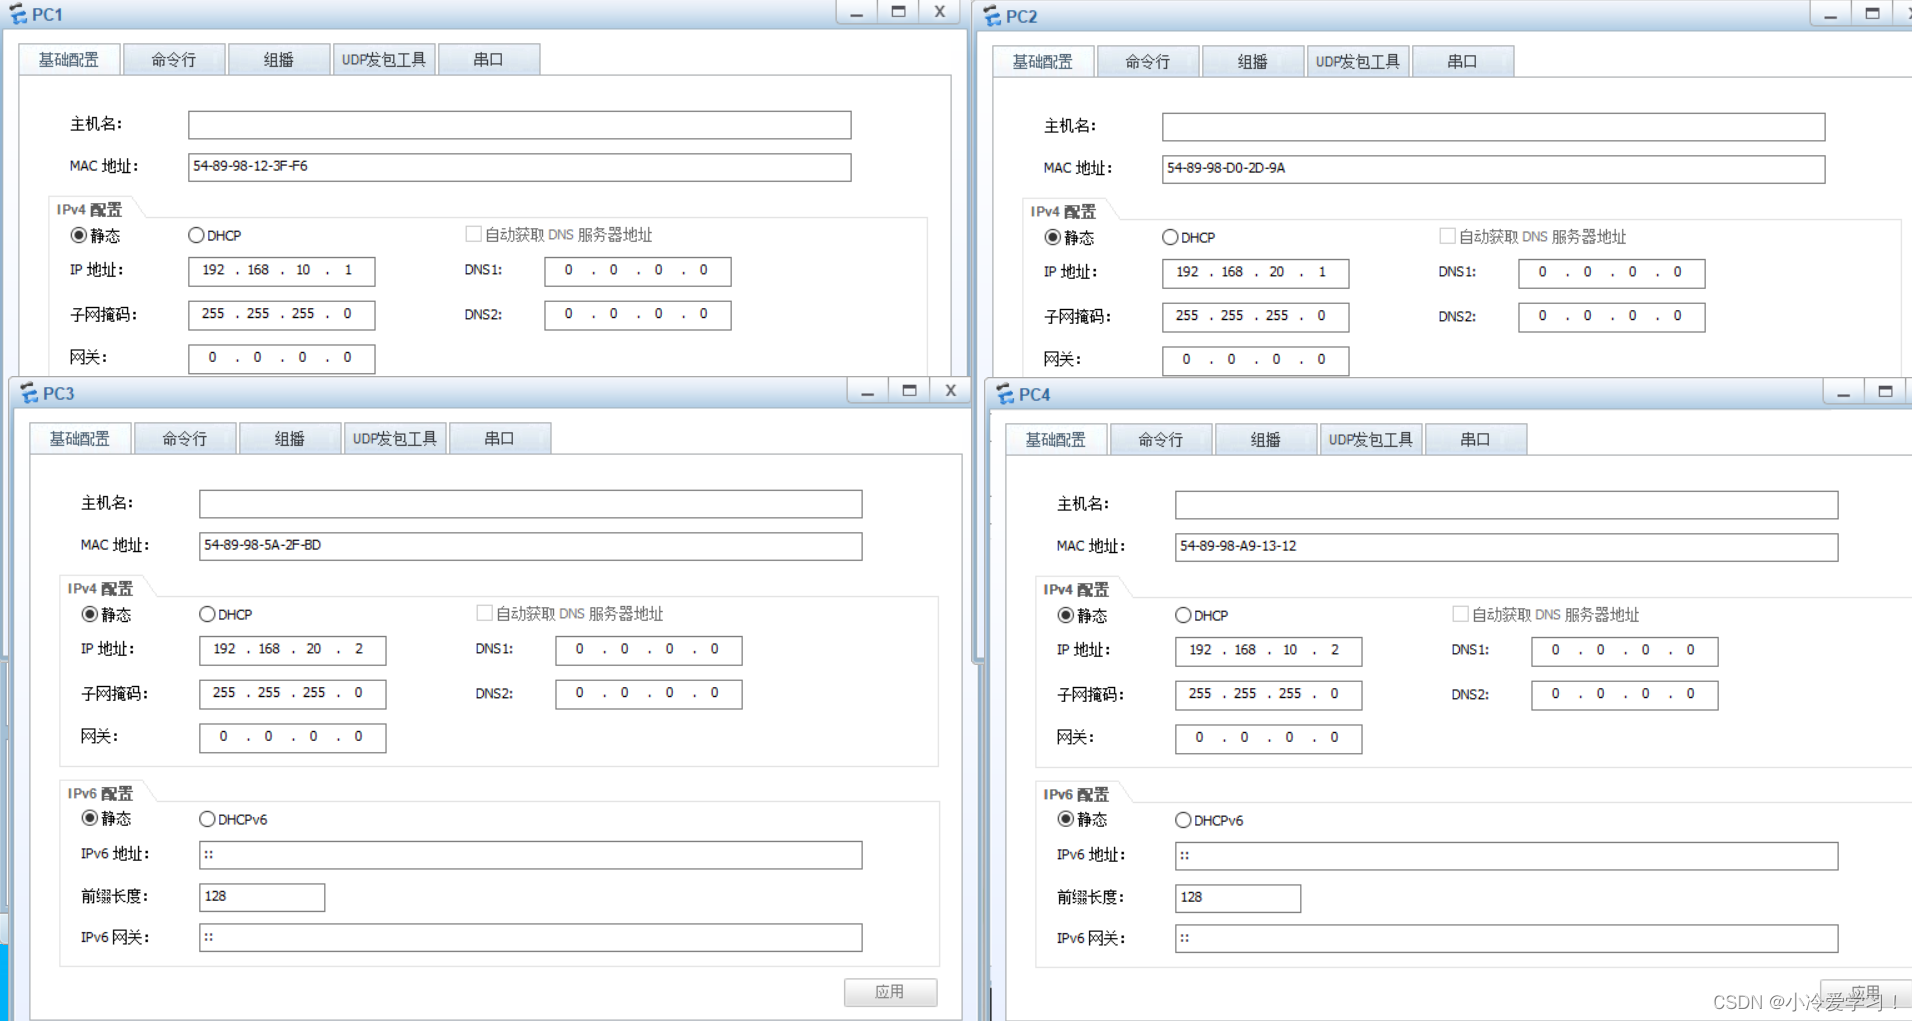Viewport: 1912px width, 1021px height.
Task: Maximize the PC3 window
Action: 909,391
